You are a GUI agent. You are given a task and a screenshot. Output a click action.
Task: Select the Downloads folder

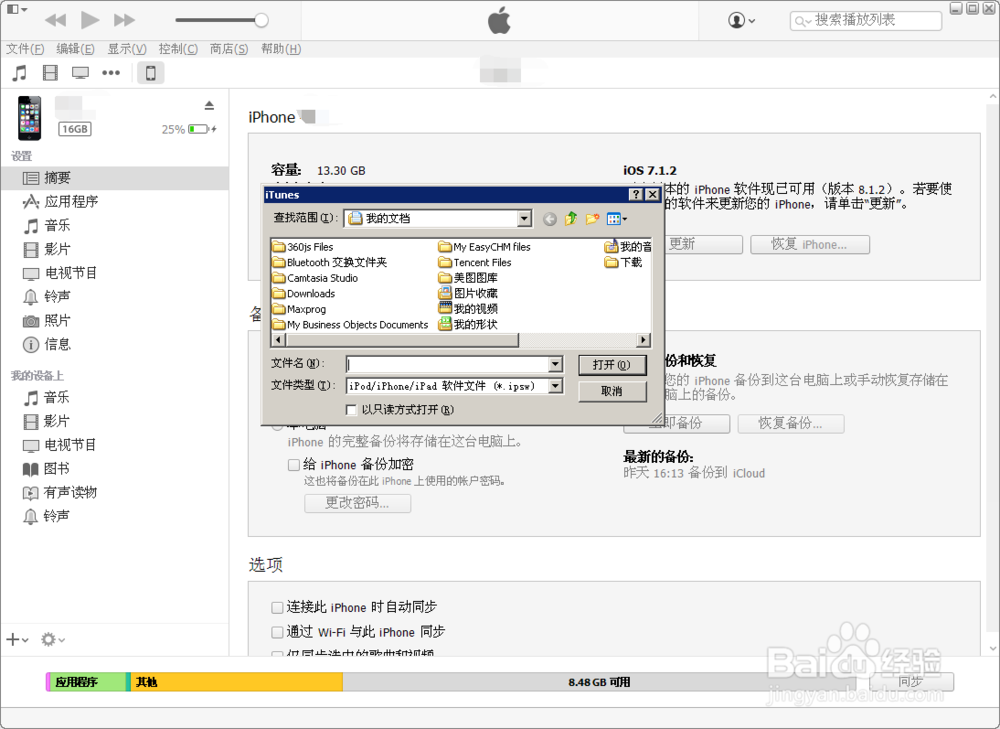coord(304,293)
